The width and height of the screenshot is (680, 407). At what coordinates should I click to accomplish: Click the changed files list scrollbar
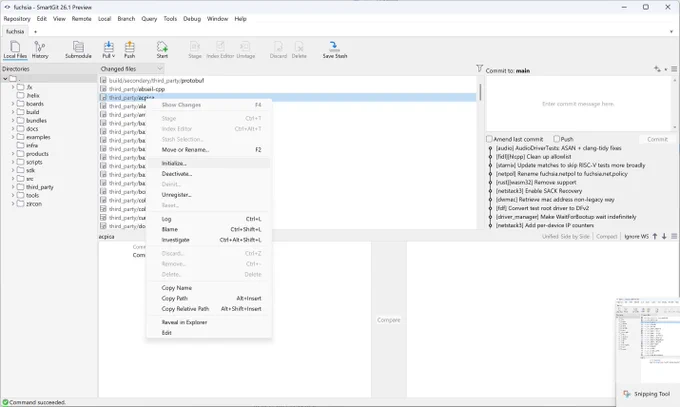480,92
